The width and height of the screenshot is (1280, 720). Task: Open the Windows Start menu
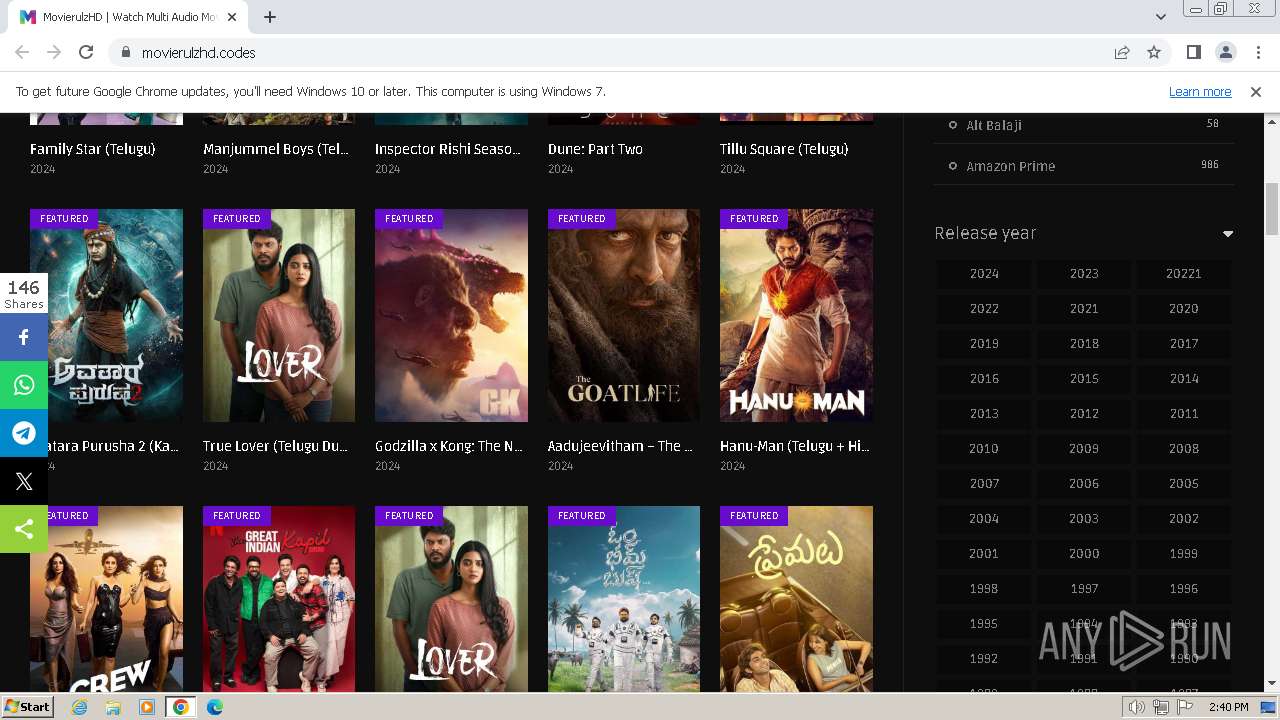point(27,707)
